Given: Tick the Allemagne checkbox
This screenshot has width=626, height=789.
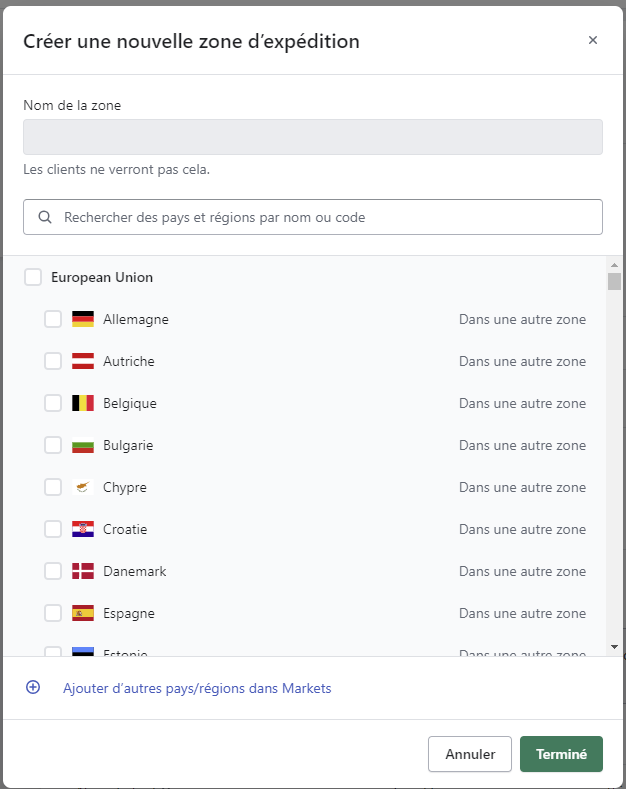Looking at the screenshot, I should click(53, 320).
